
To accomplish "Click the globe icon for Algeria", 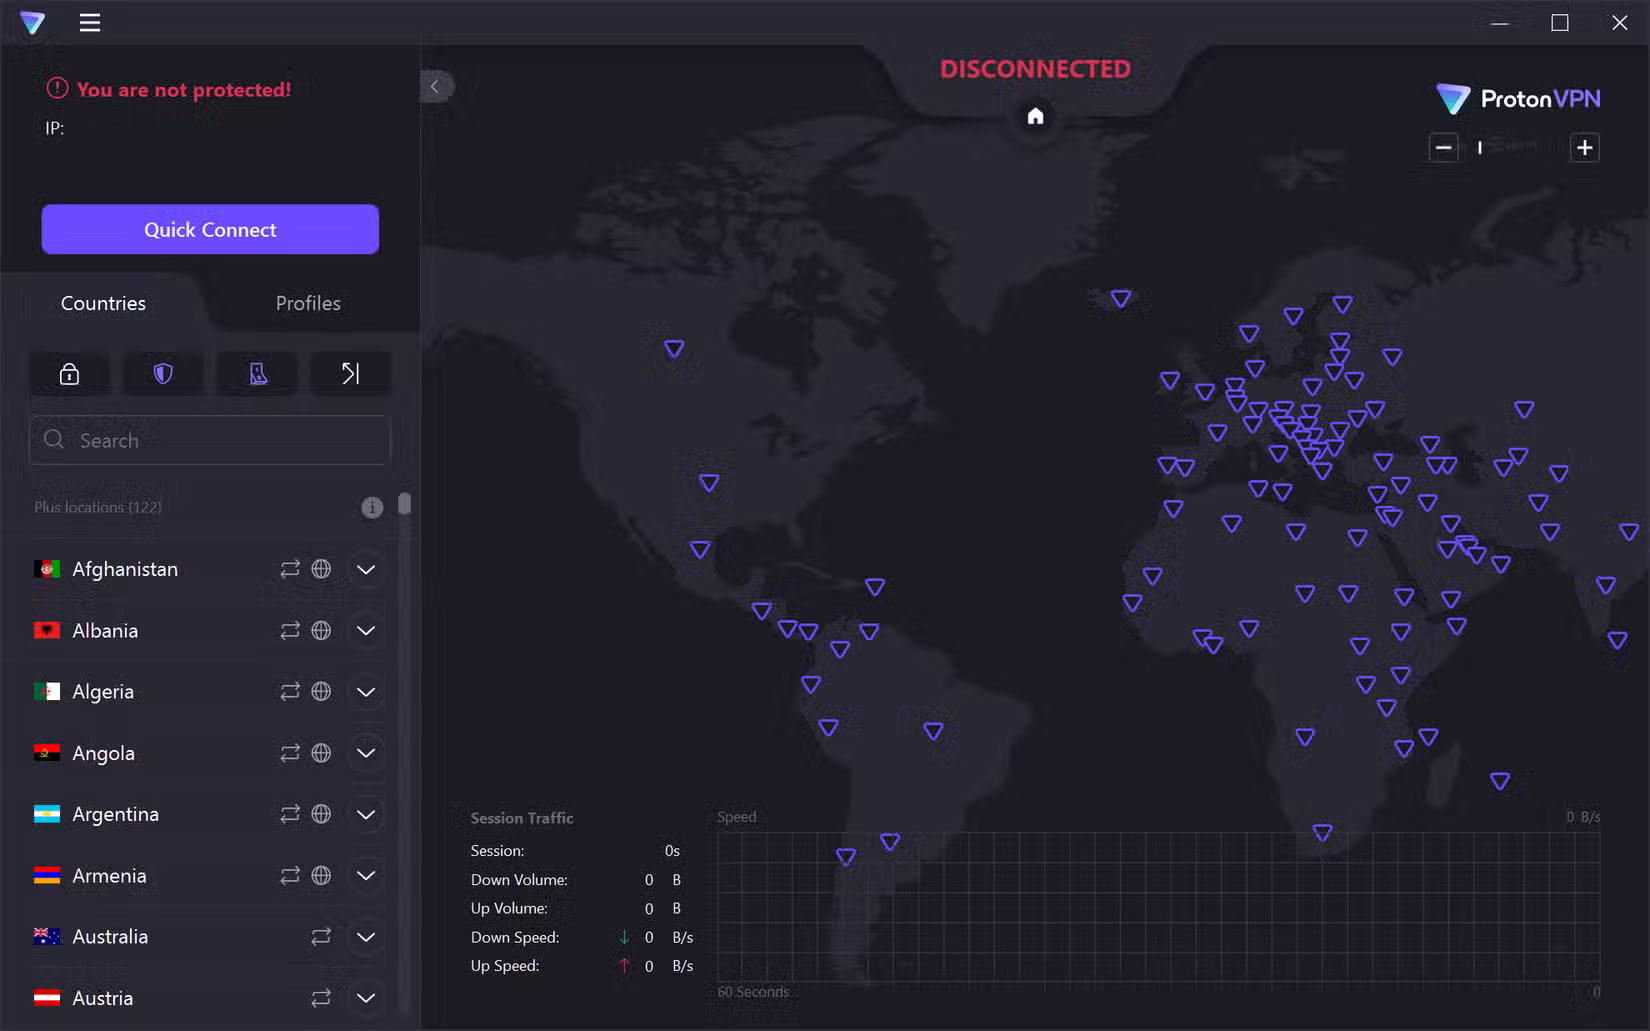I will tap(321, 692).
